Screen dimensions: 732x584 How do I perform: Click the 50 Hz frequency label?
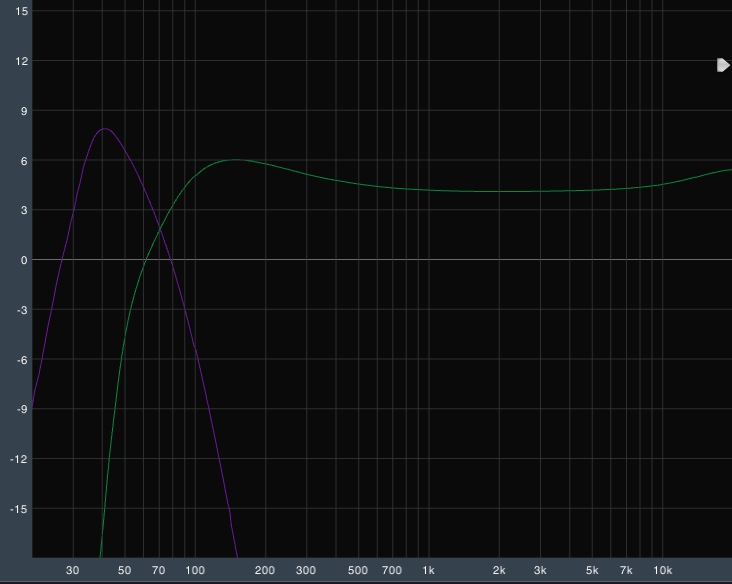pyautogui.click(x=124, y=570)
